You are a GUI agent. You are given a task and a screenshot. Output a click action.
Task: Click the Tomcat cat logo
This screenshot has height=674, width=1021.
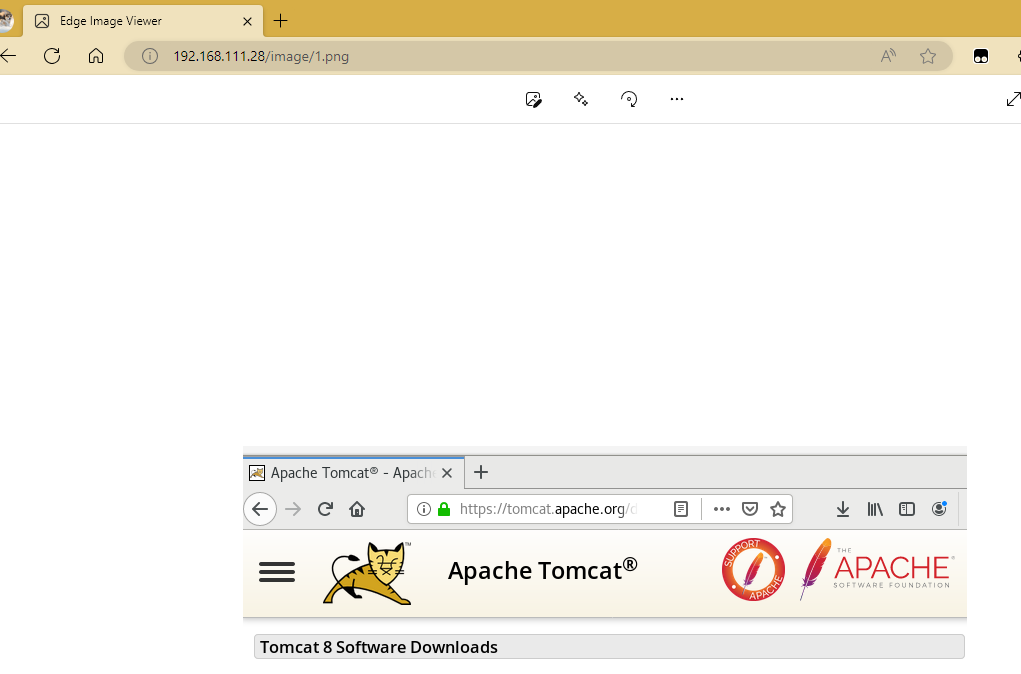(x=368, y=573)
